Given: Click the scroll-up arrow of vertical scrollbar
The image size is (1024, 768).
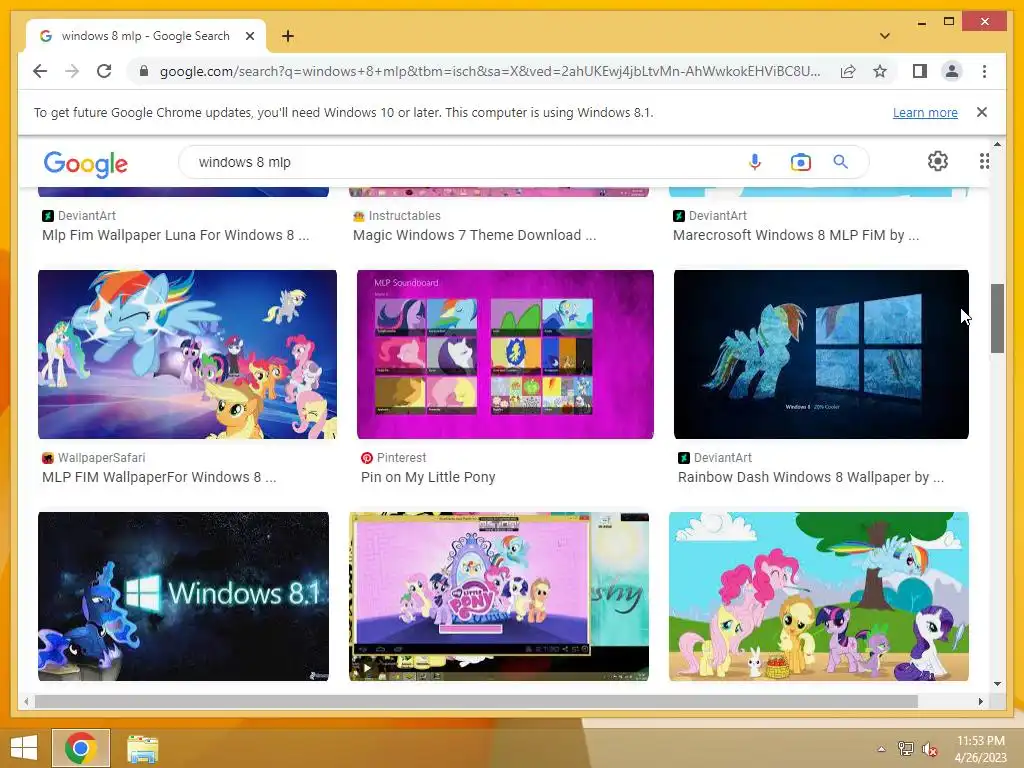Looking at the screenshot, I should point(997,144).
